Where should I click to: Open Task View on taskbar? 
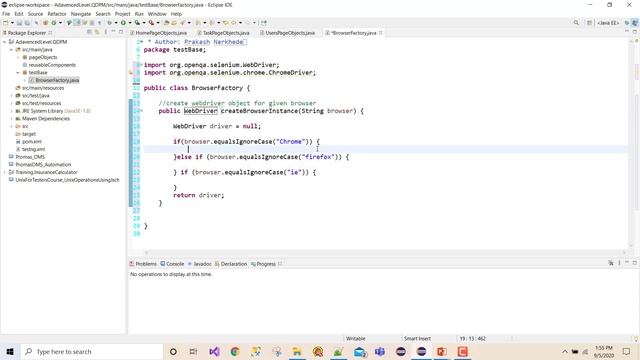point(193,351)
